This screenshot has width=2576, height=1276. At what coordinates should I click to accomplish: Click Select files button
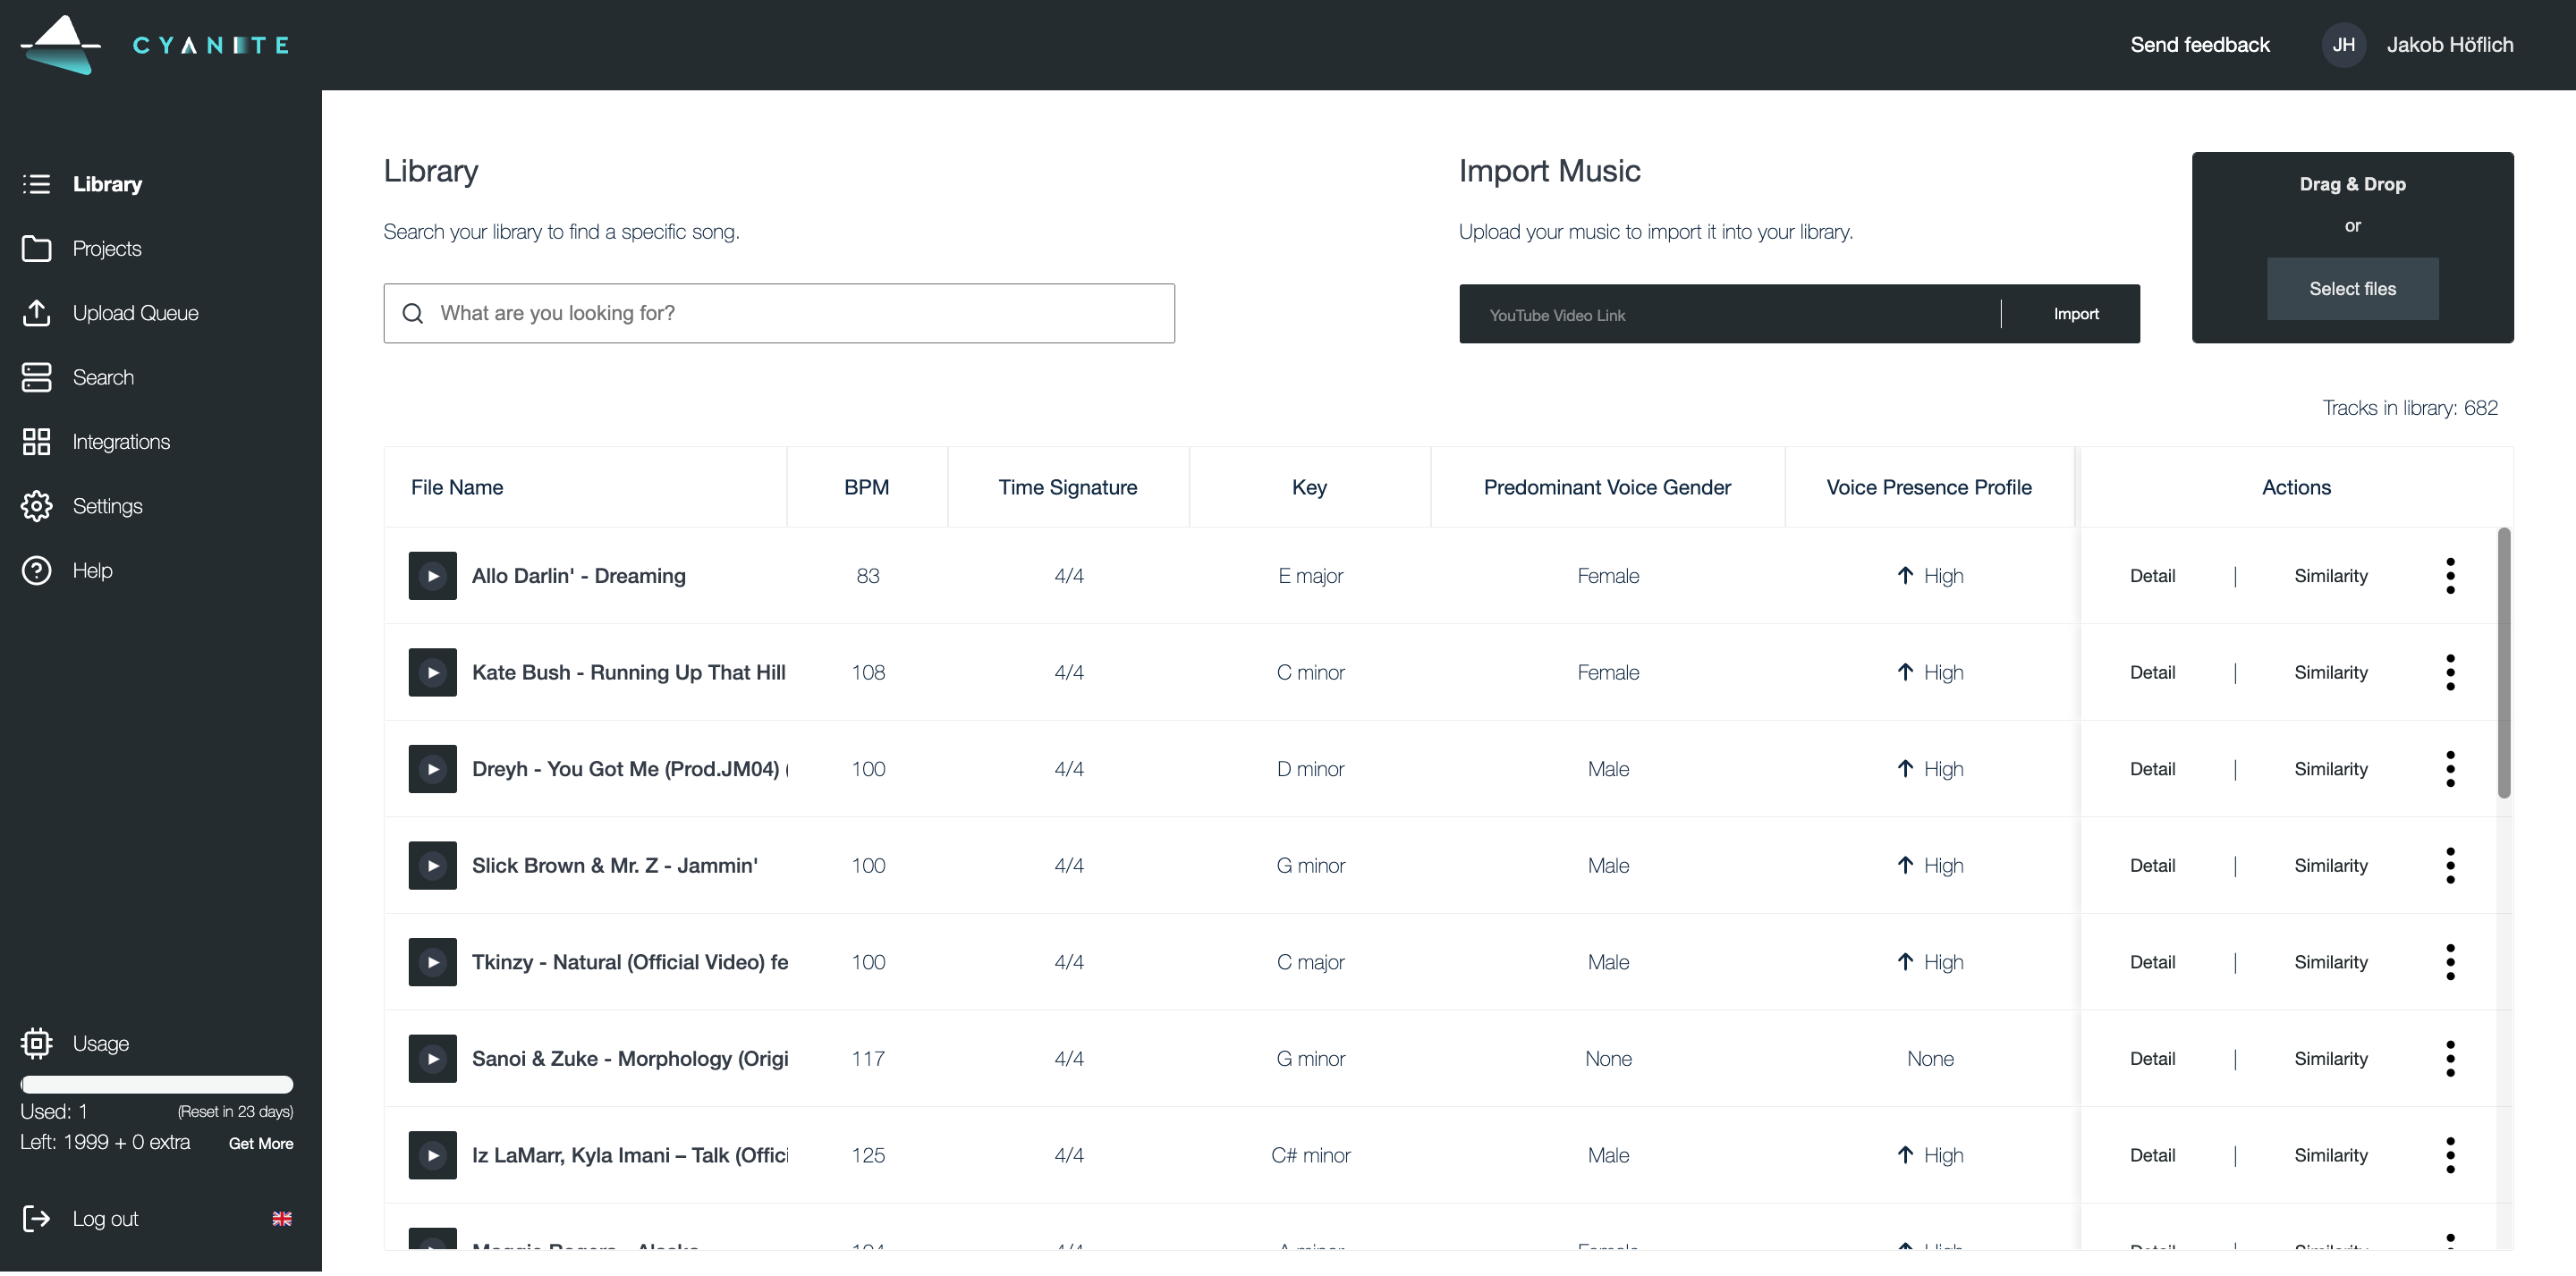(x=2352, y=289)
